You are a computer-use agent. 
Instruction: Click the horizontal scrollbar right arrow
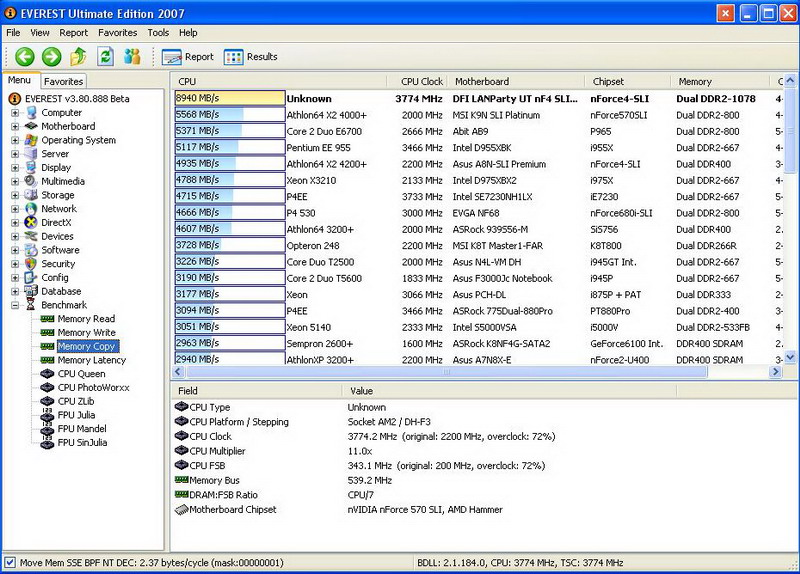pyautogui.click(x=776, y=372)
